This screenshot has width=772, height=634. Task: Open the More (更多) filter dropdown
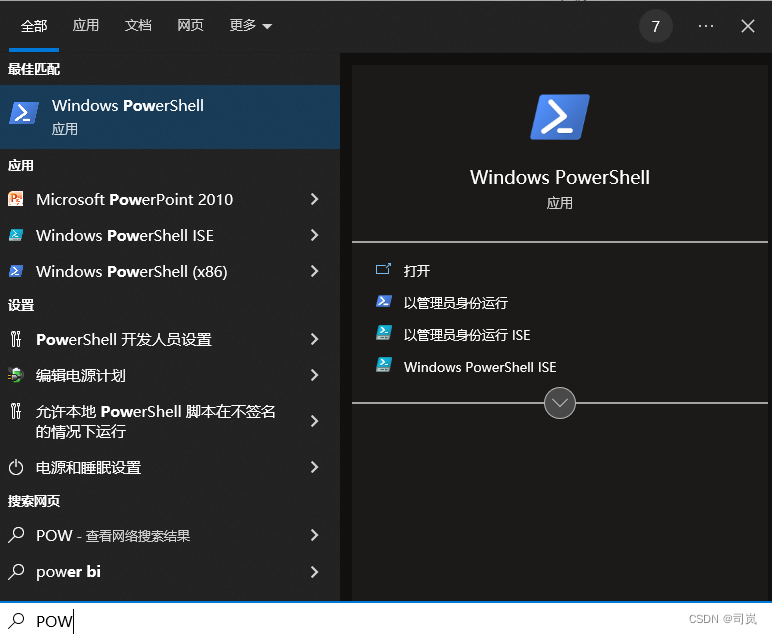251,26
